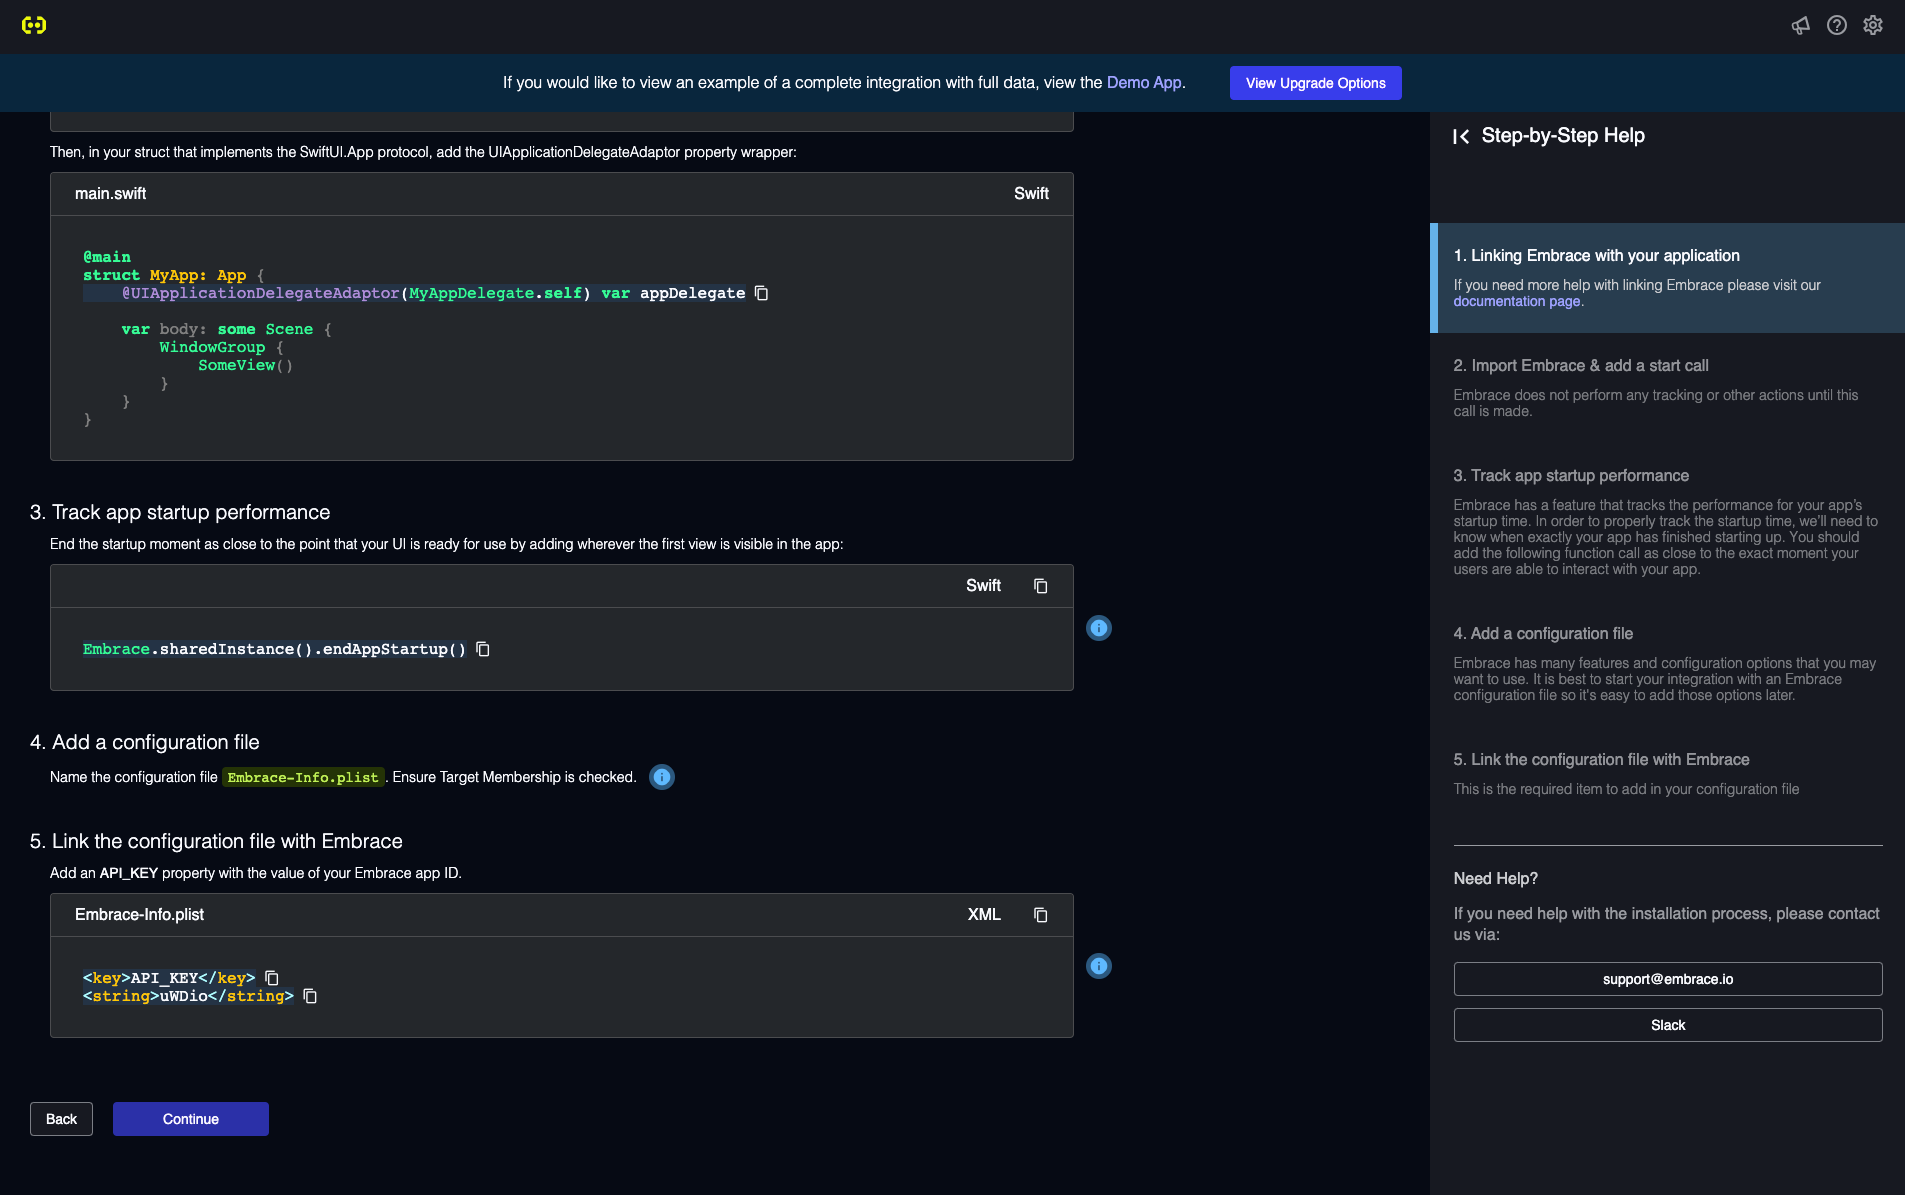Image resolution: width=1905 pixels, height=1195 pixels.
Task: Click the 'Need Help?' heading
Action: (1496, 878)
